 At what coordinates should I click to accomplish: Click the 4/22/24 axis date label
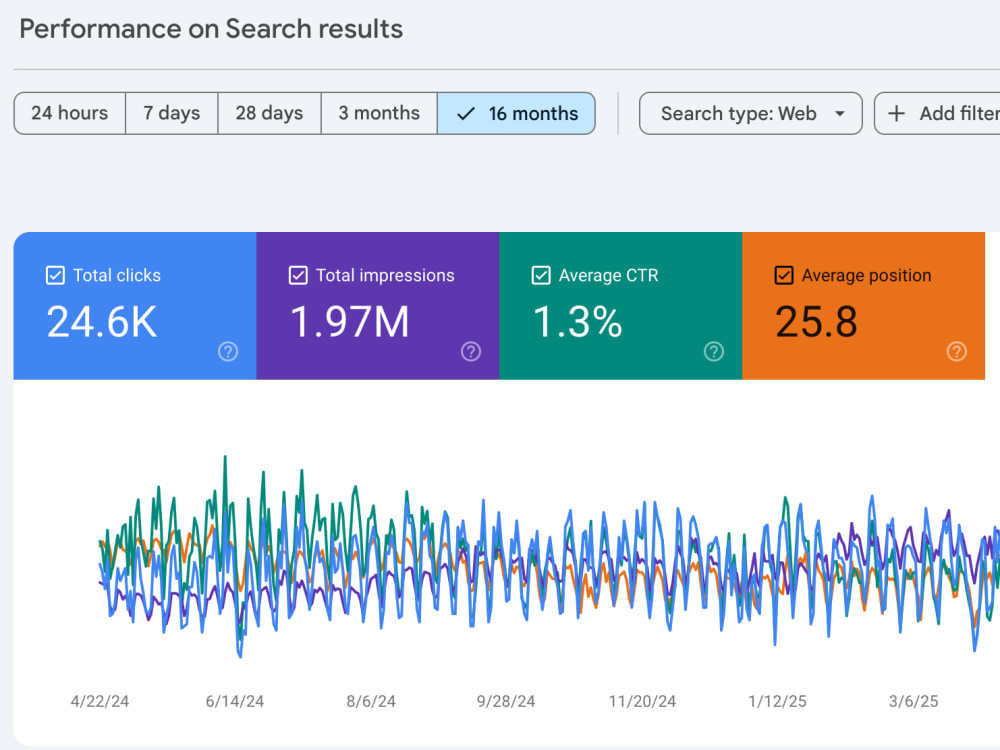[x=99, y=702]
